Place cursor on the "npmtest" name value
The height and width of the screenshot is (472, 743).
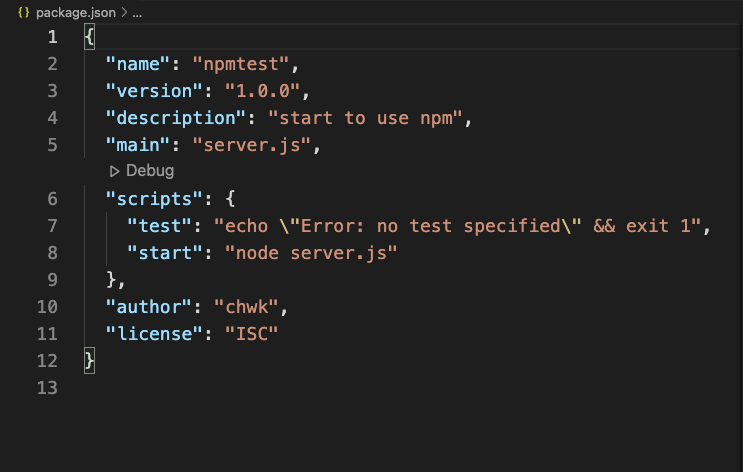(x=246, y=64)
